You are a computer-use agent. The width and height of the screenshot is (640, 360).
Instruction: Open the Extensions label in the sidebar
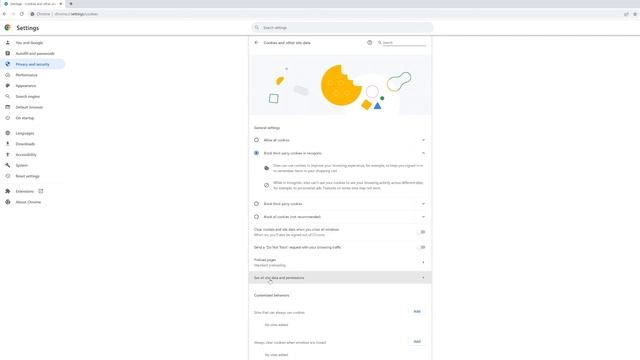pyautogui.click(x=24, y=191)
